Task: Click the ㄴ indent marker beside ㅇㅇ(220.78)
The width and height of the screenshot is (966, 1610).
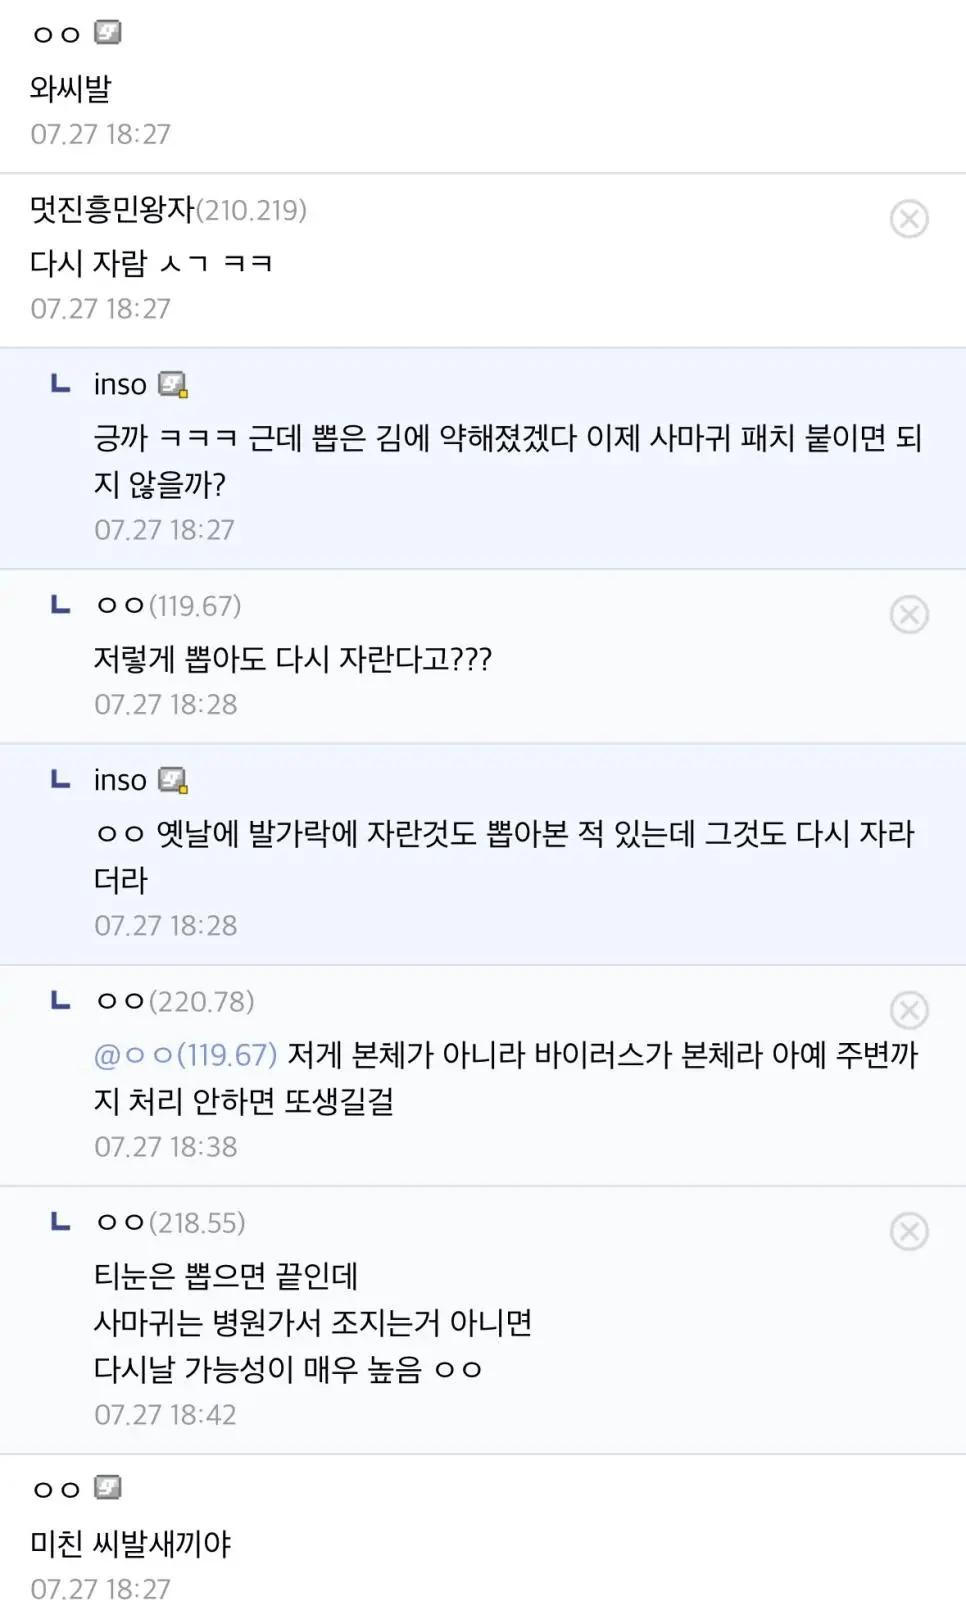Action: click(x=59, y=1000)
